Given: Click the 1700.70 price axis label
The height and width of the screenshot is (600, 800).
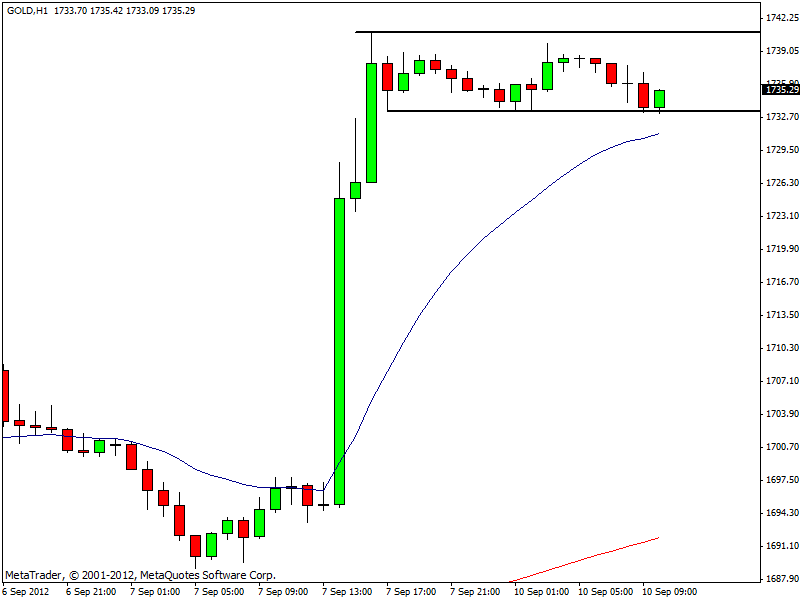Looking at the screenshot, I should pyautogui.click(x=780, y=447).
